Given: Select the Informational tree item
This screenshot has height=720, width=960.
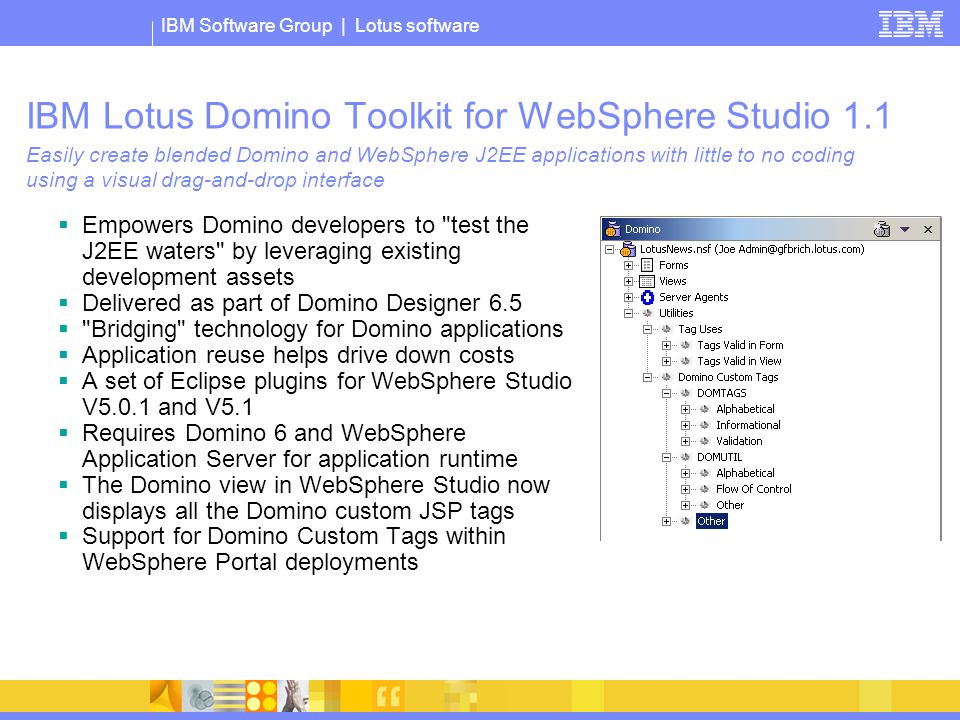Looking at the screenshot, I should click(x=748, y=424).
